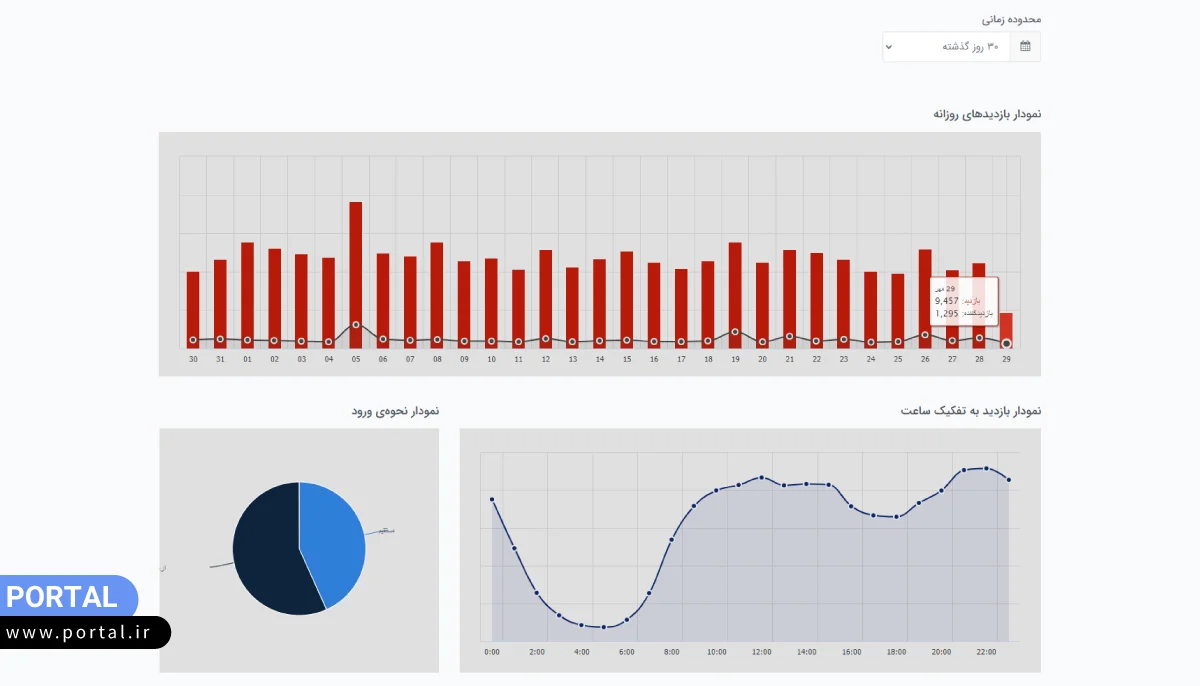This screenshot has height=686, width=1200.
Task: Click the hourly chart point at 22:00
Action: click(986, 468)
